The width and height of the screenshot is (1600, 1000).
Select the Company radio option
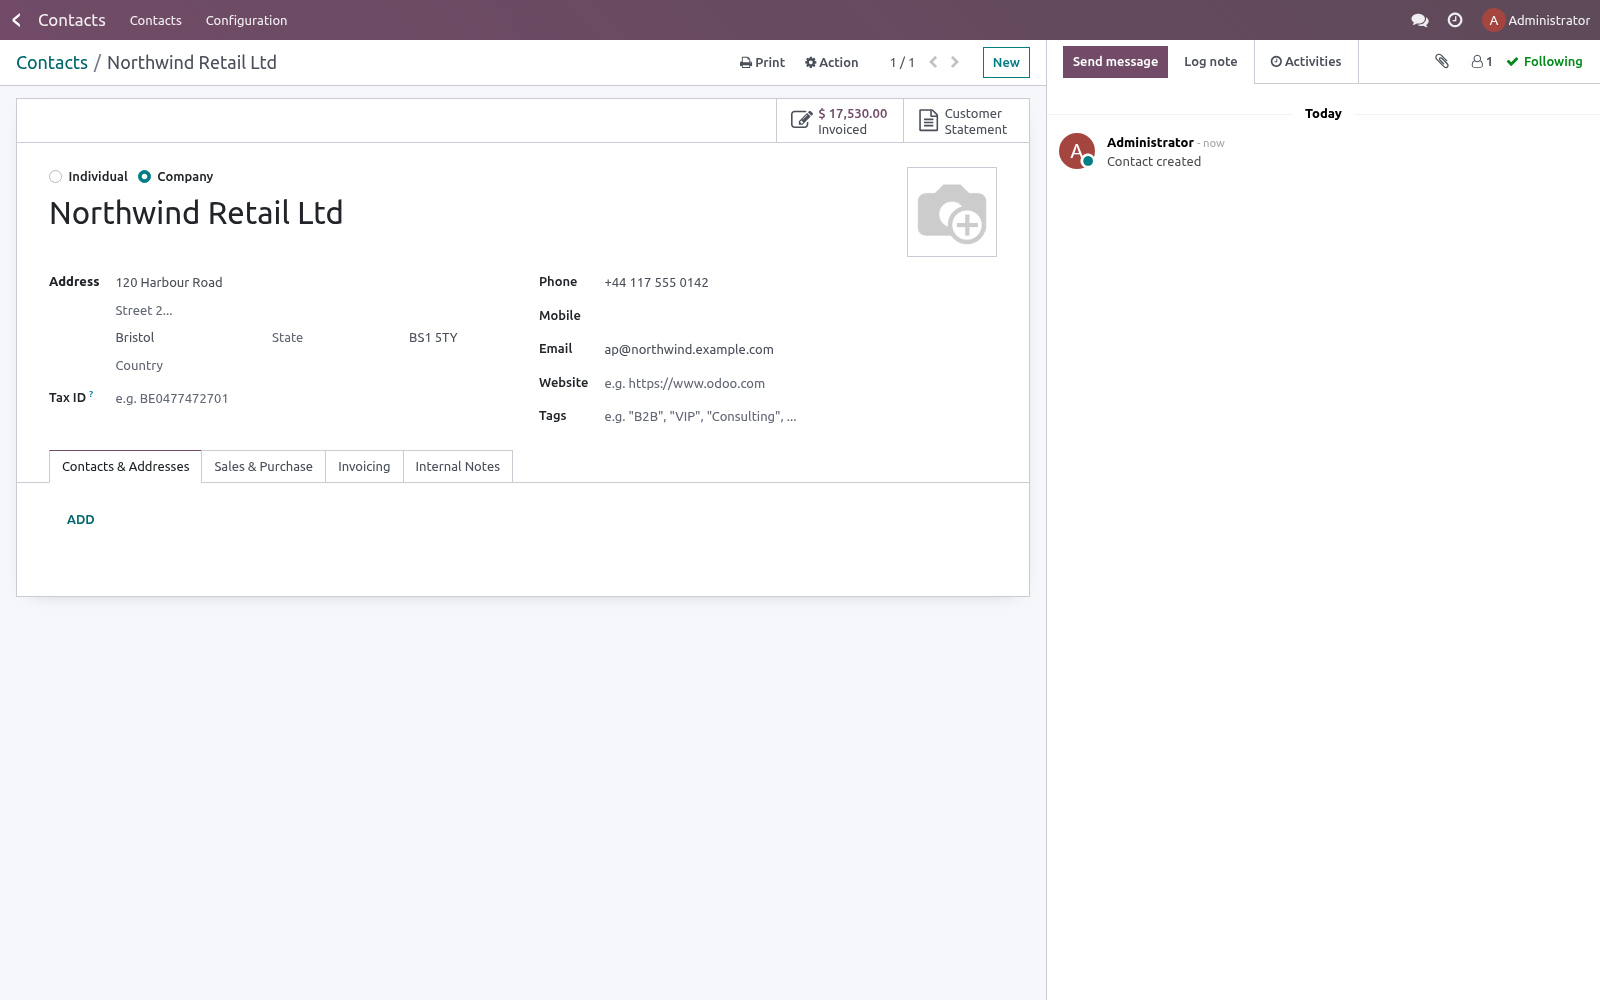[x=145, y=177]
